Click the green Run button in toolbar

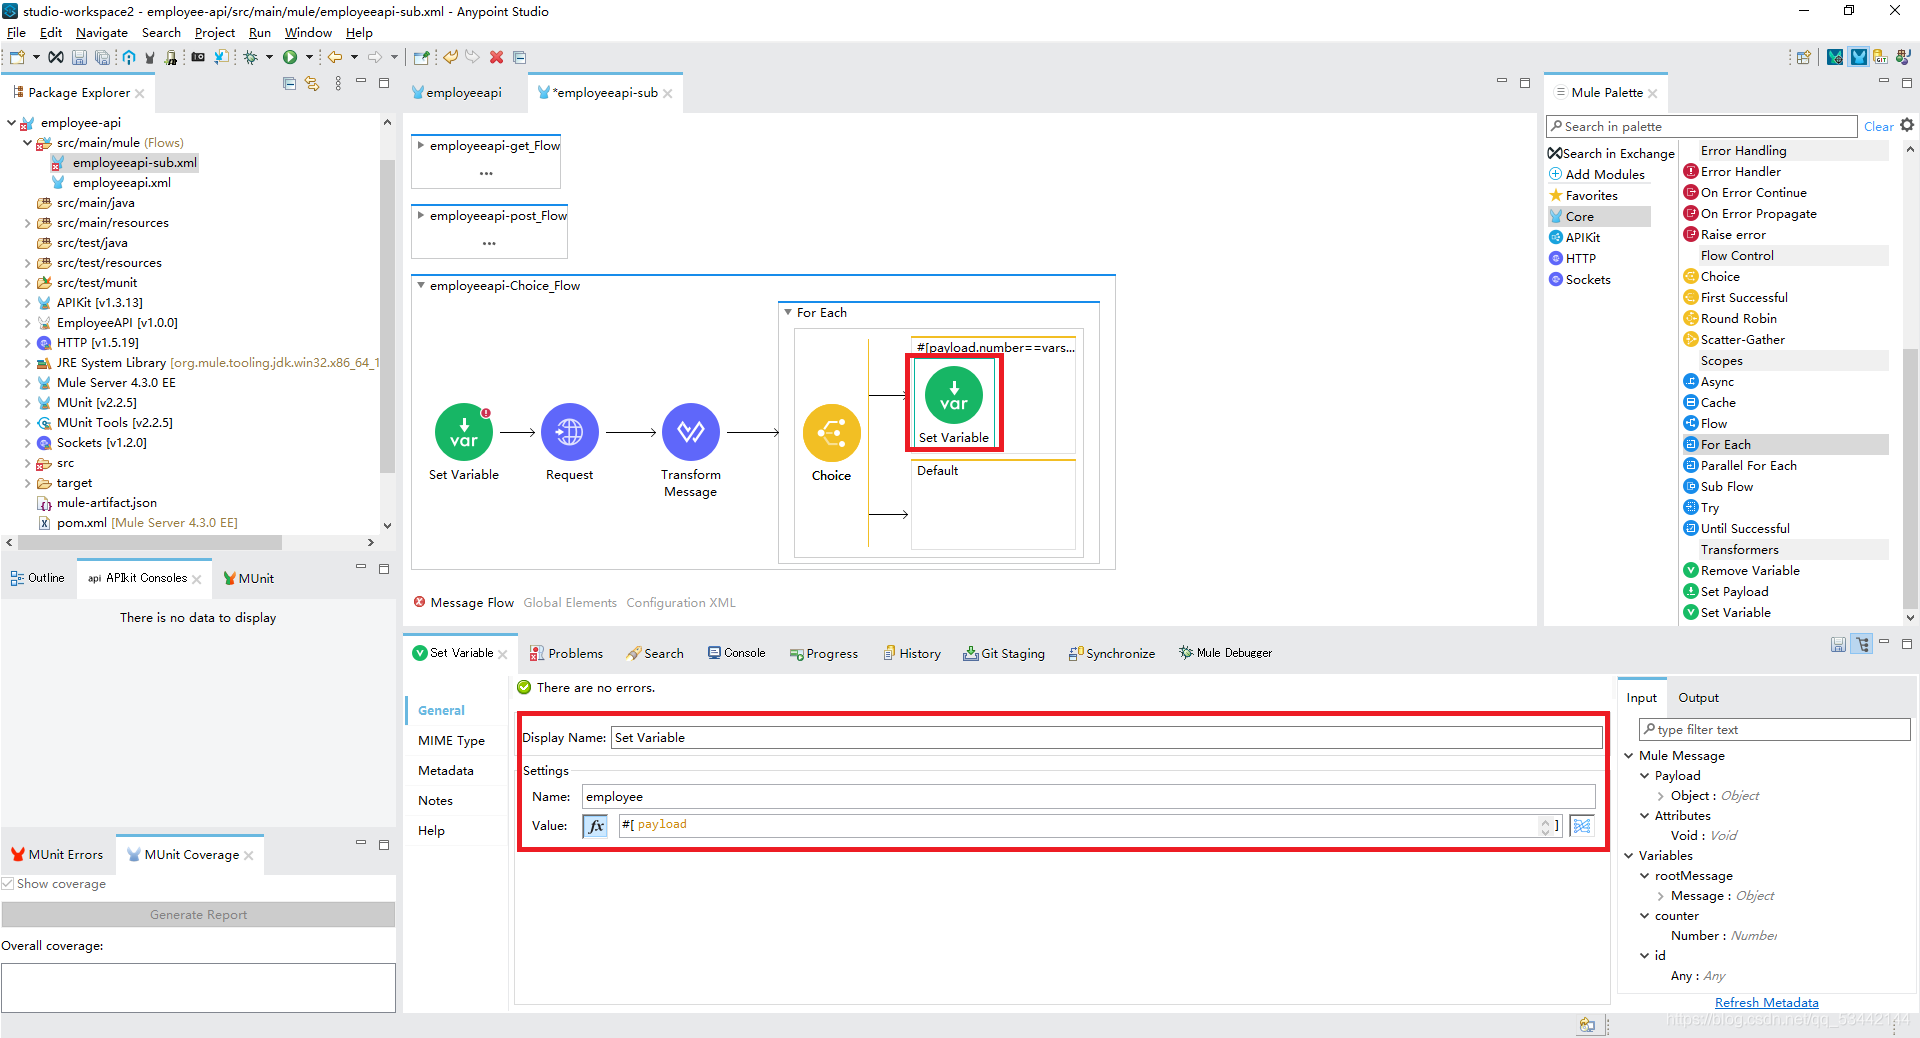(x=290, y=57)
